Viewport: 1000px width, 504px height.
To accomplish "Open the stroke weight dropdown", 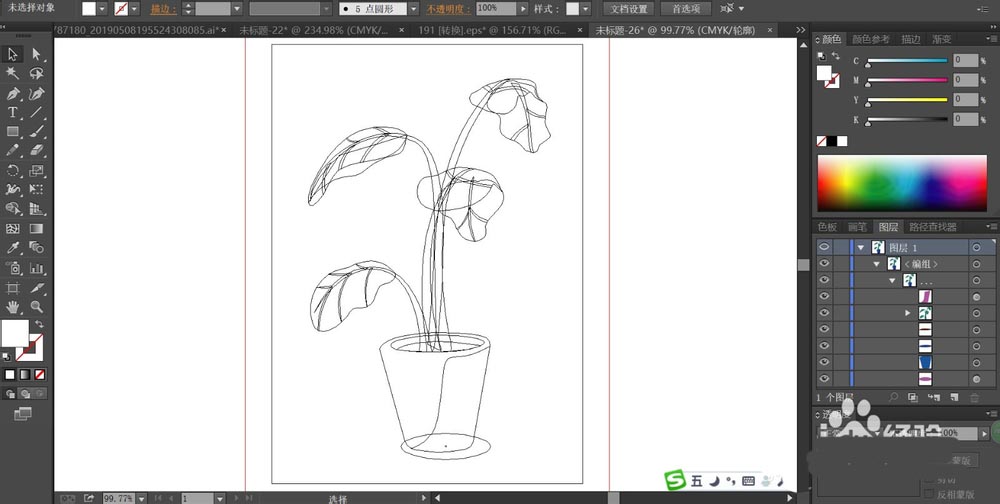I will pyautogui.click(x=237, y=9).
